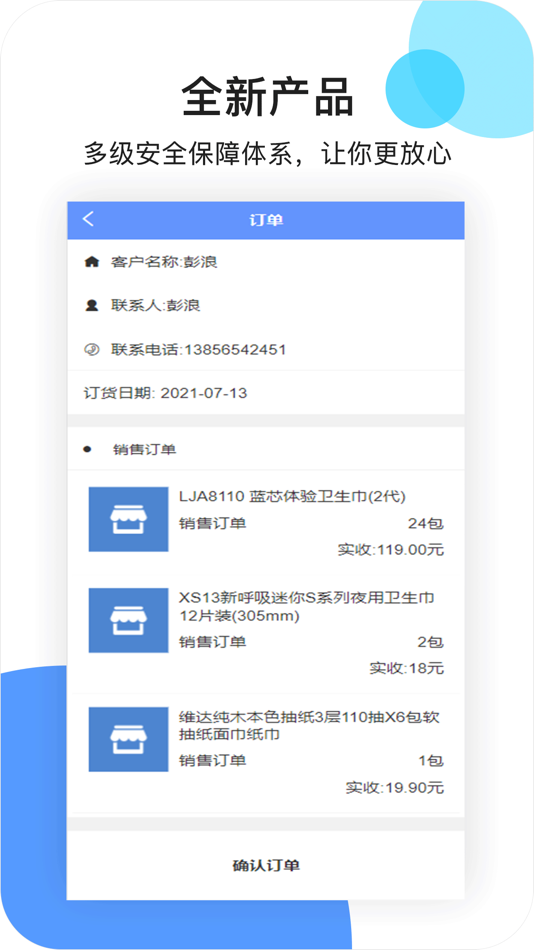
Task: Confirm the order with 确认订单
Action: 266,865
